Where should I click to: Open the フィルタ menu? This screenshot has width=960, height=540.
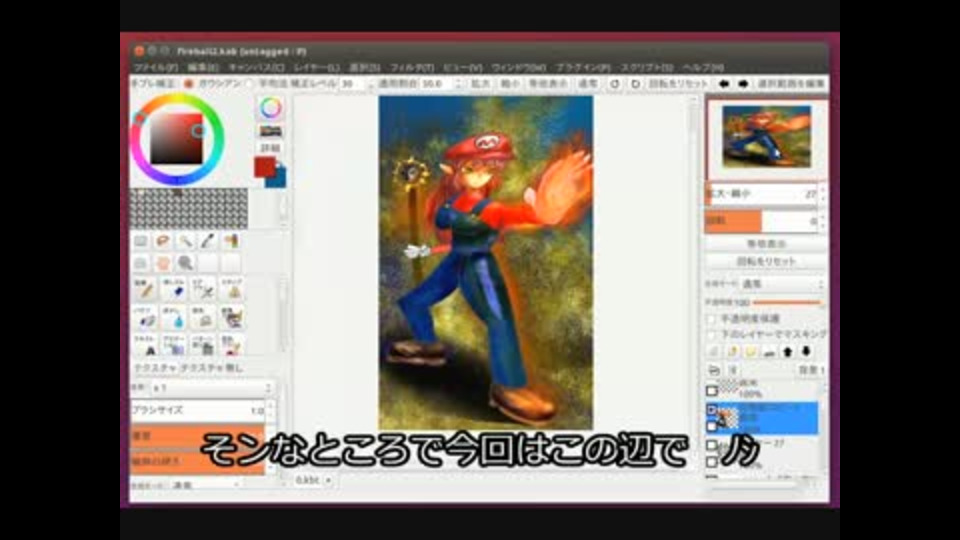[411, 67]
